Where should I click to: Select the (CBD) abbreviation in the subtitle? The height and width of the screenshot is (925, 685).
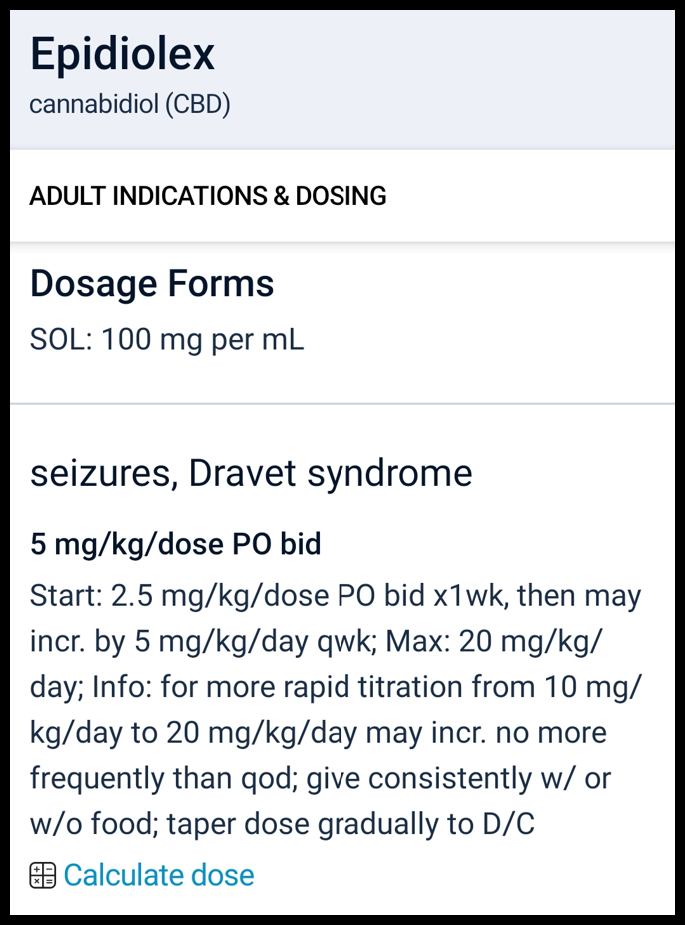(197, 104)
